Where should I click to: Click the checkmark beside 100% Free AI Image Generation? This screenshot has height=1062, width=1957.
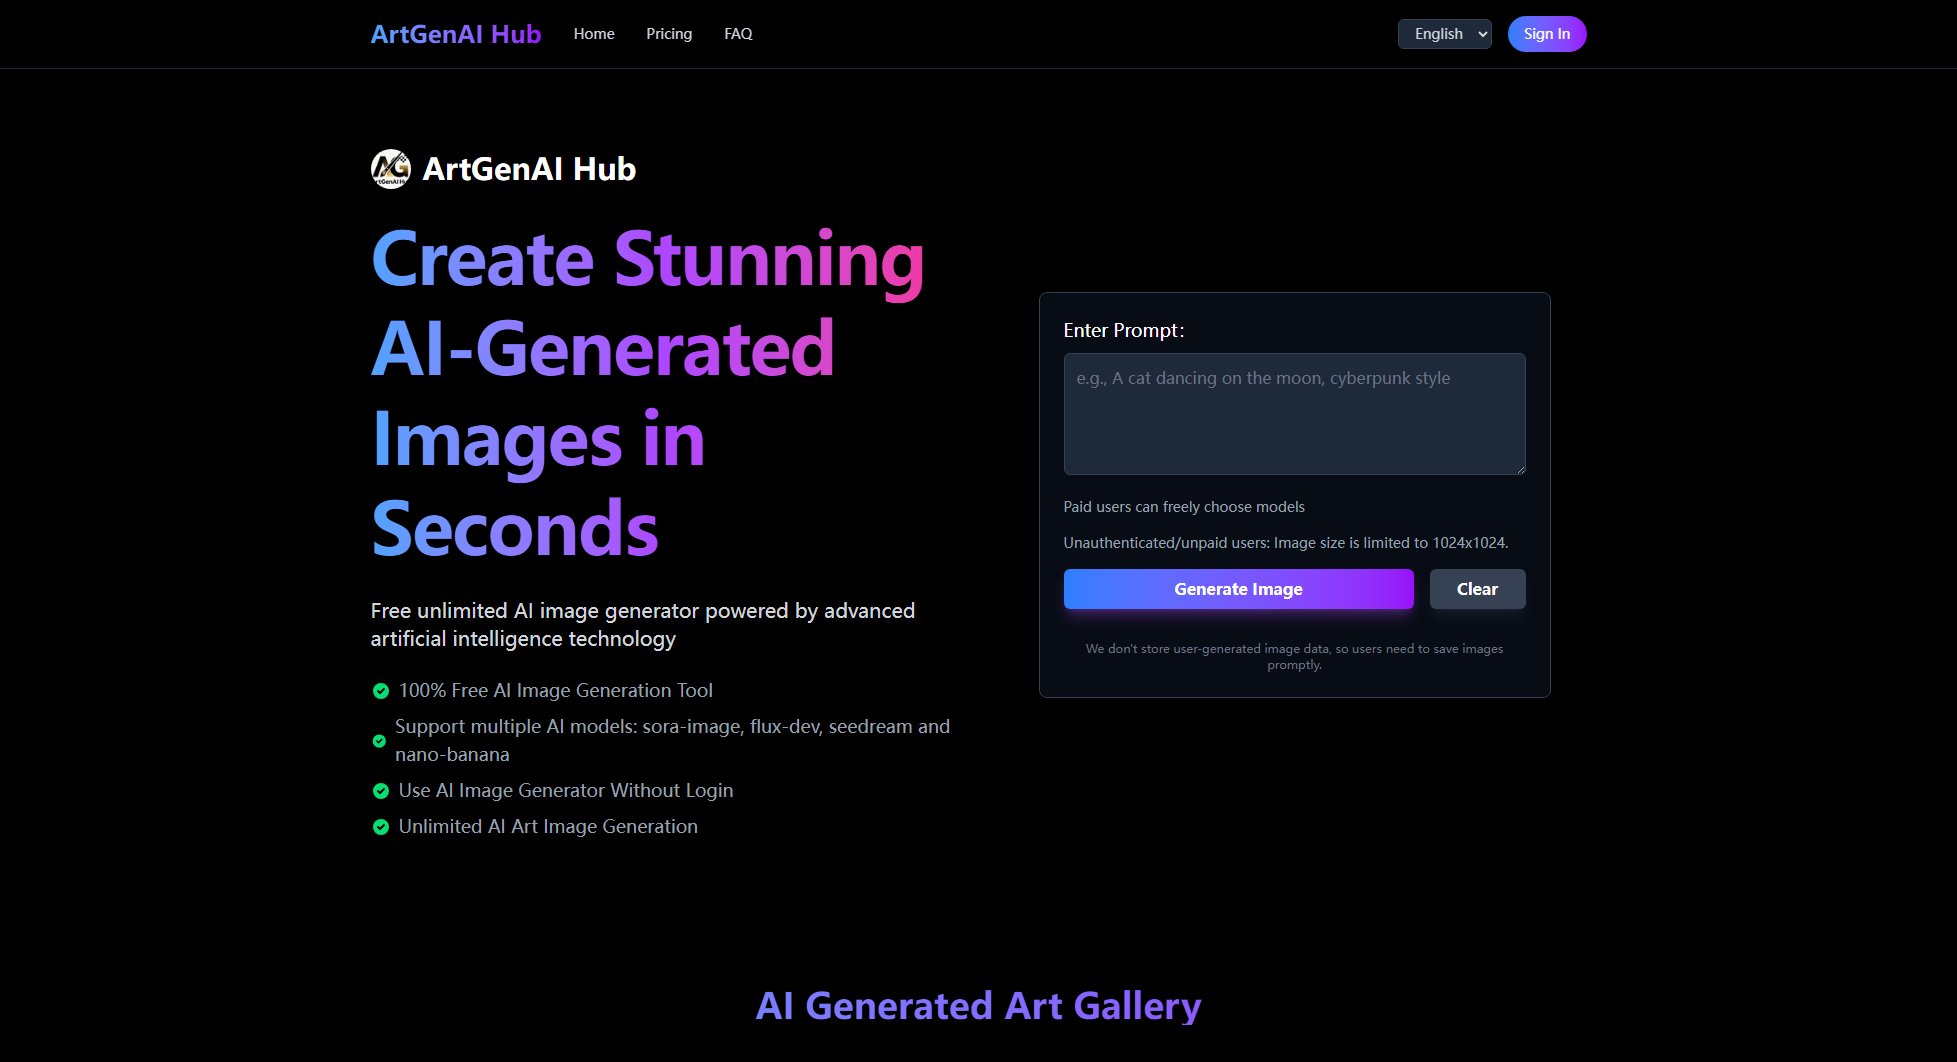[380, 691]
